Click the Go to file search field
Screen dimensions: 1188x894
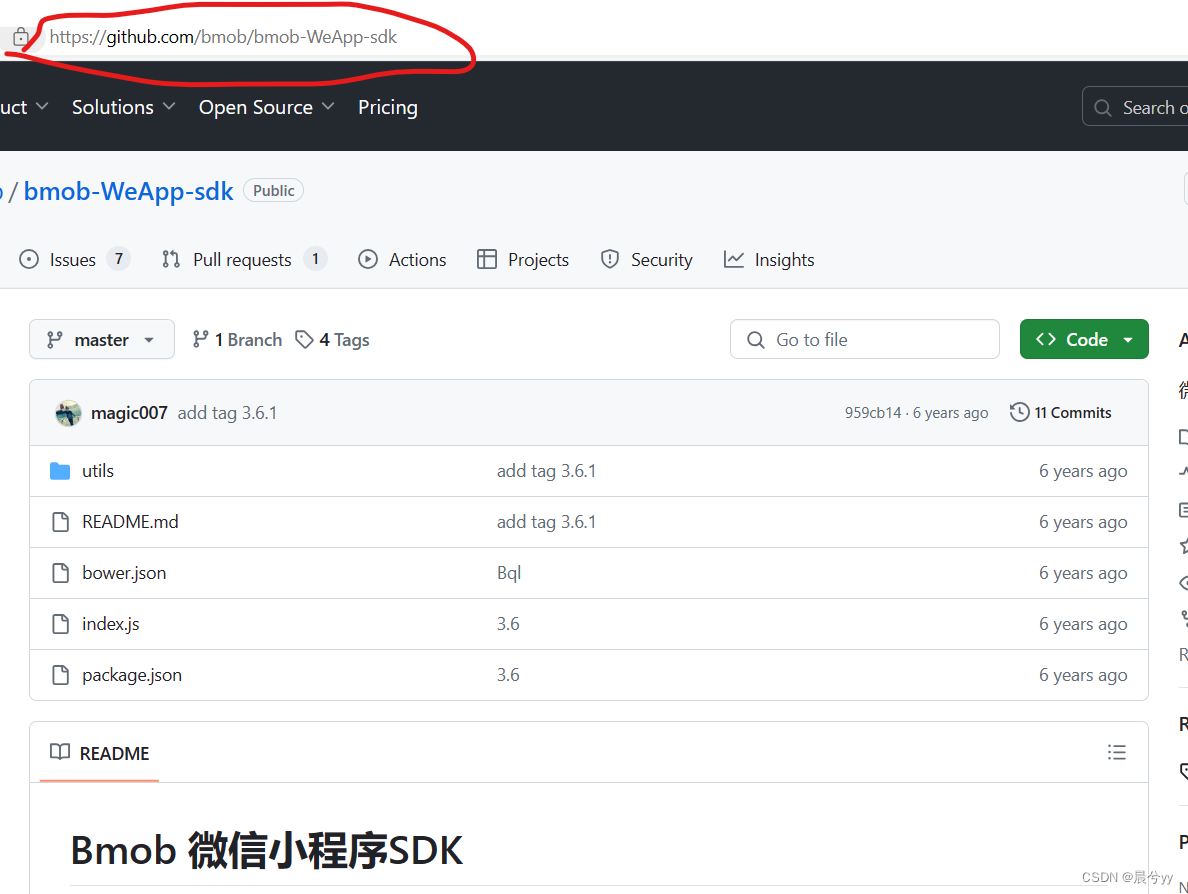tap(864, 339)
